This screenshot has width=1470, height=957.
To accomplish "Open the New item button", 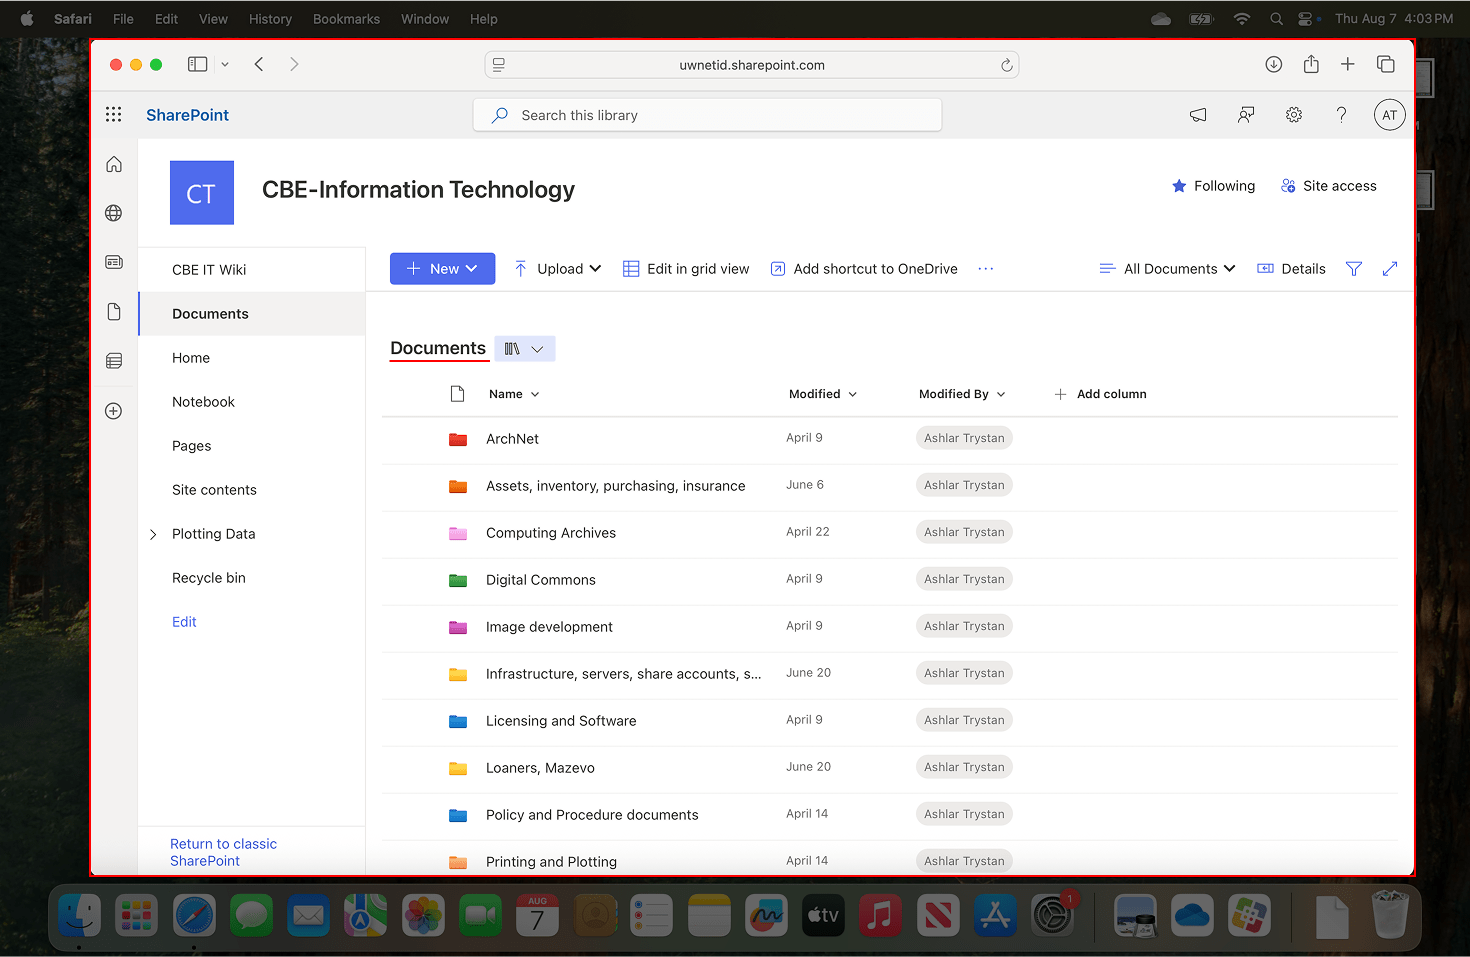I will (x=442, y=268).
